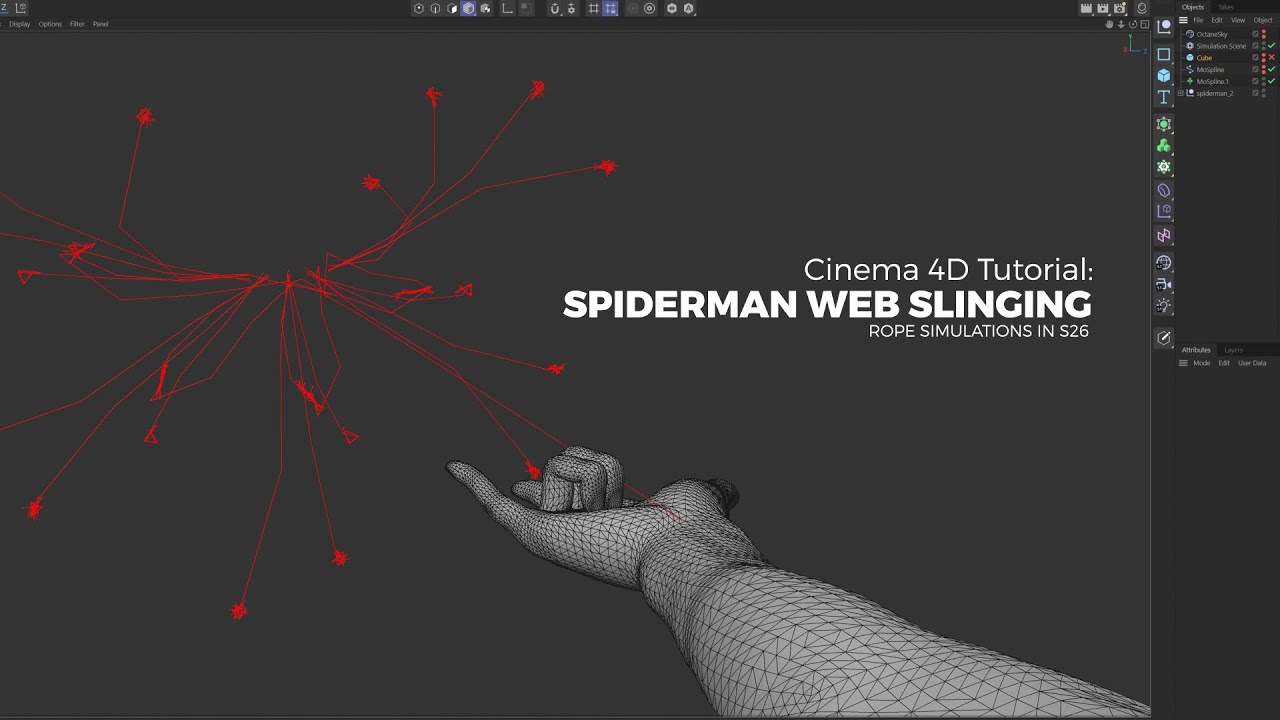Toggle the highlighted locked workplane icon
Screen dimensions: 1280x720
[610, 8]
